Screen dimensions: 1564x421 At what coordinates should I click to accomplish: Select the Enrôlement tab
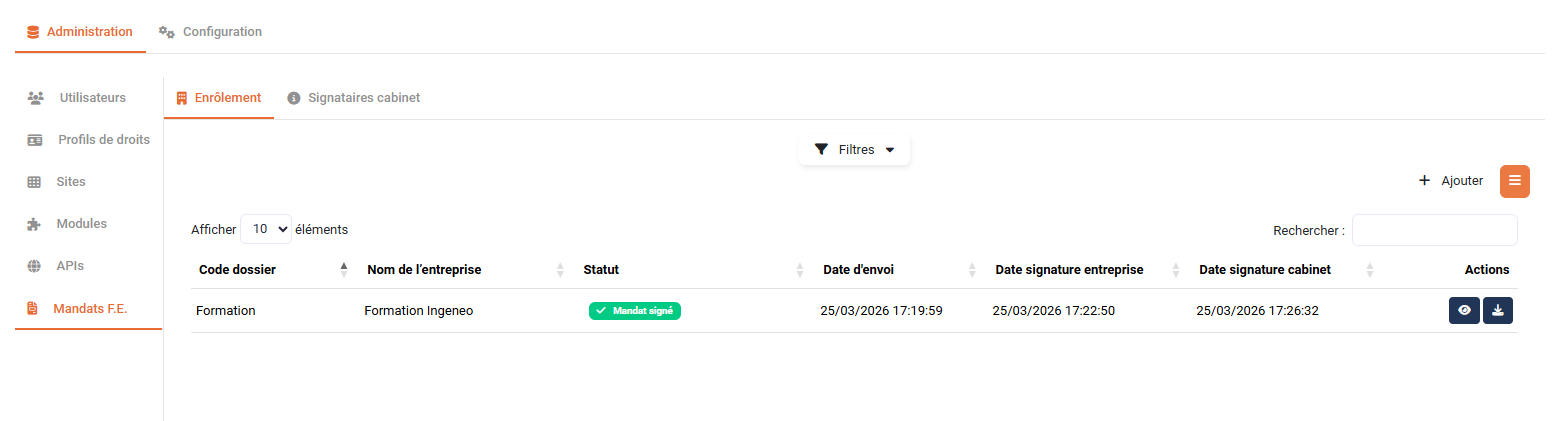[x=219, y=98]
